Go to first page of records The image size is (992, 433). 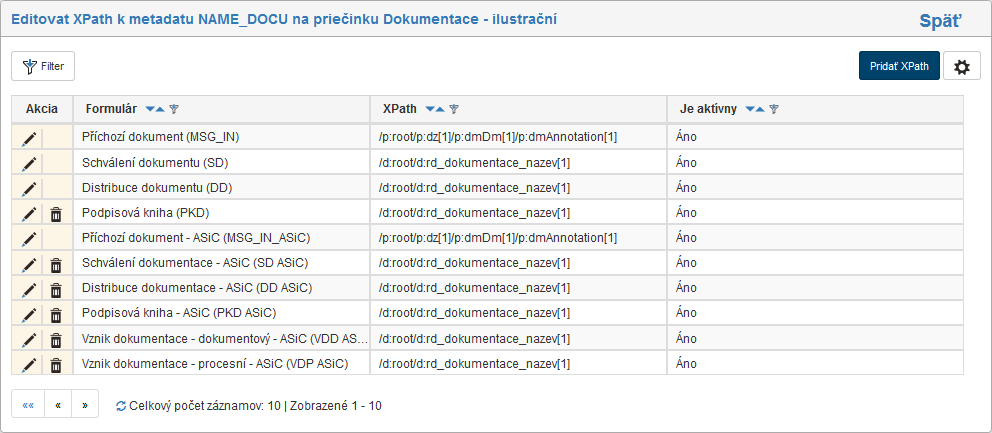(28, 405)
